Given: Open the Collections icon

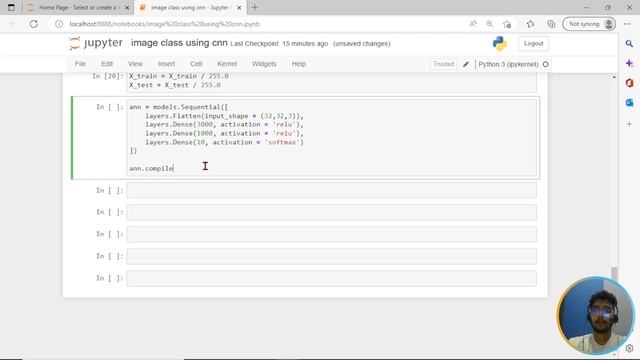Looking at the screenshot, I should 551,24.
